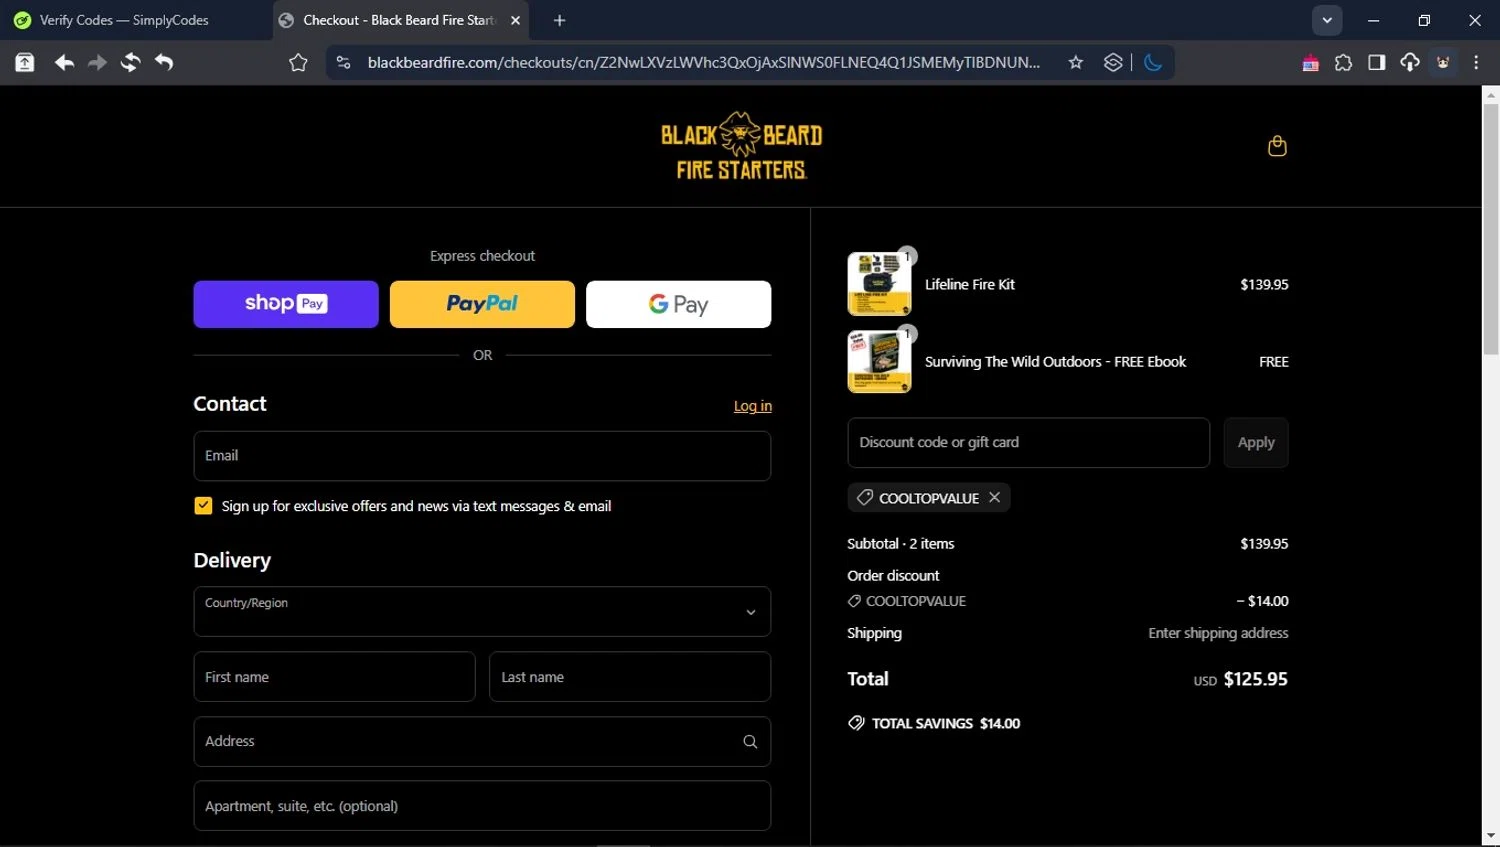This screenshot has width=1500, height=847.
Task: Select the Checkout Black Beard Fire tab
Action: click(400, 20)
